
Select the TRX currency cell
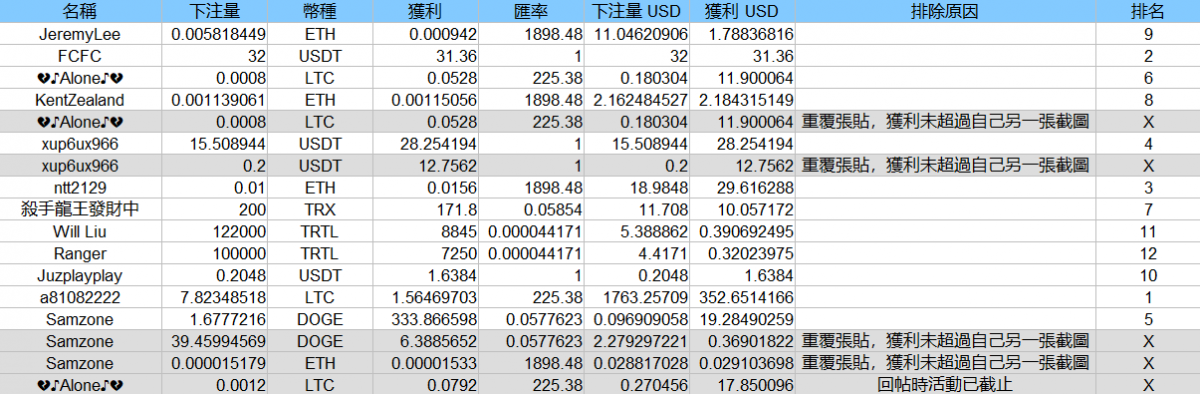[x=319, y=209]
